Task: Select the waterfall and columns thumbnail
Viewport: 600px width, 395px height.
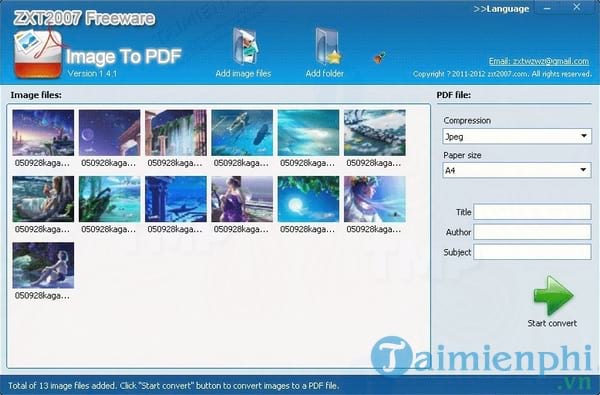Action: [176, 133]
